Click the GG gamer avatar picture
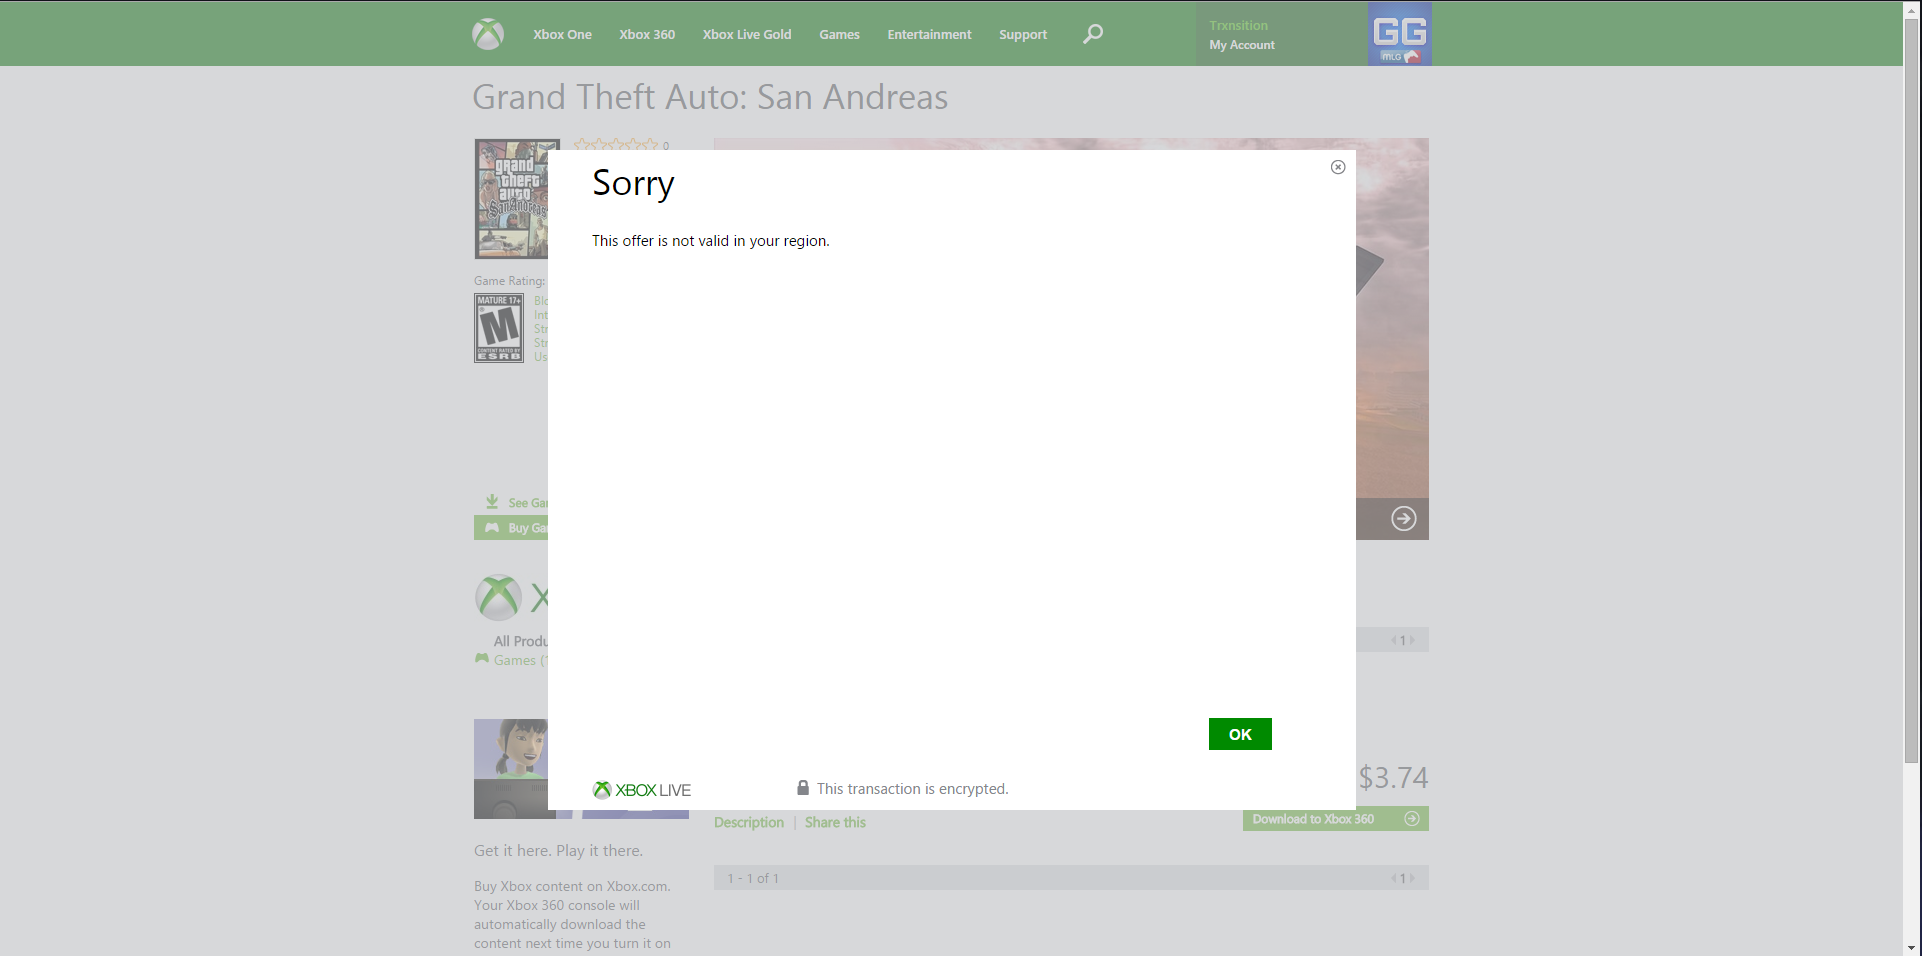The height and width of the screenshot is (956, 1922). point(1400,34)
